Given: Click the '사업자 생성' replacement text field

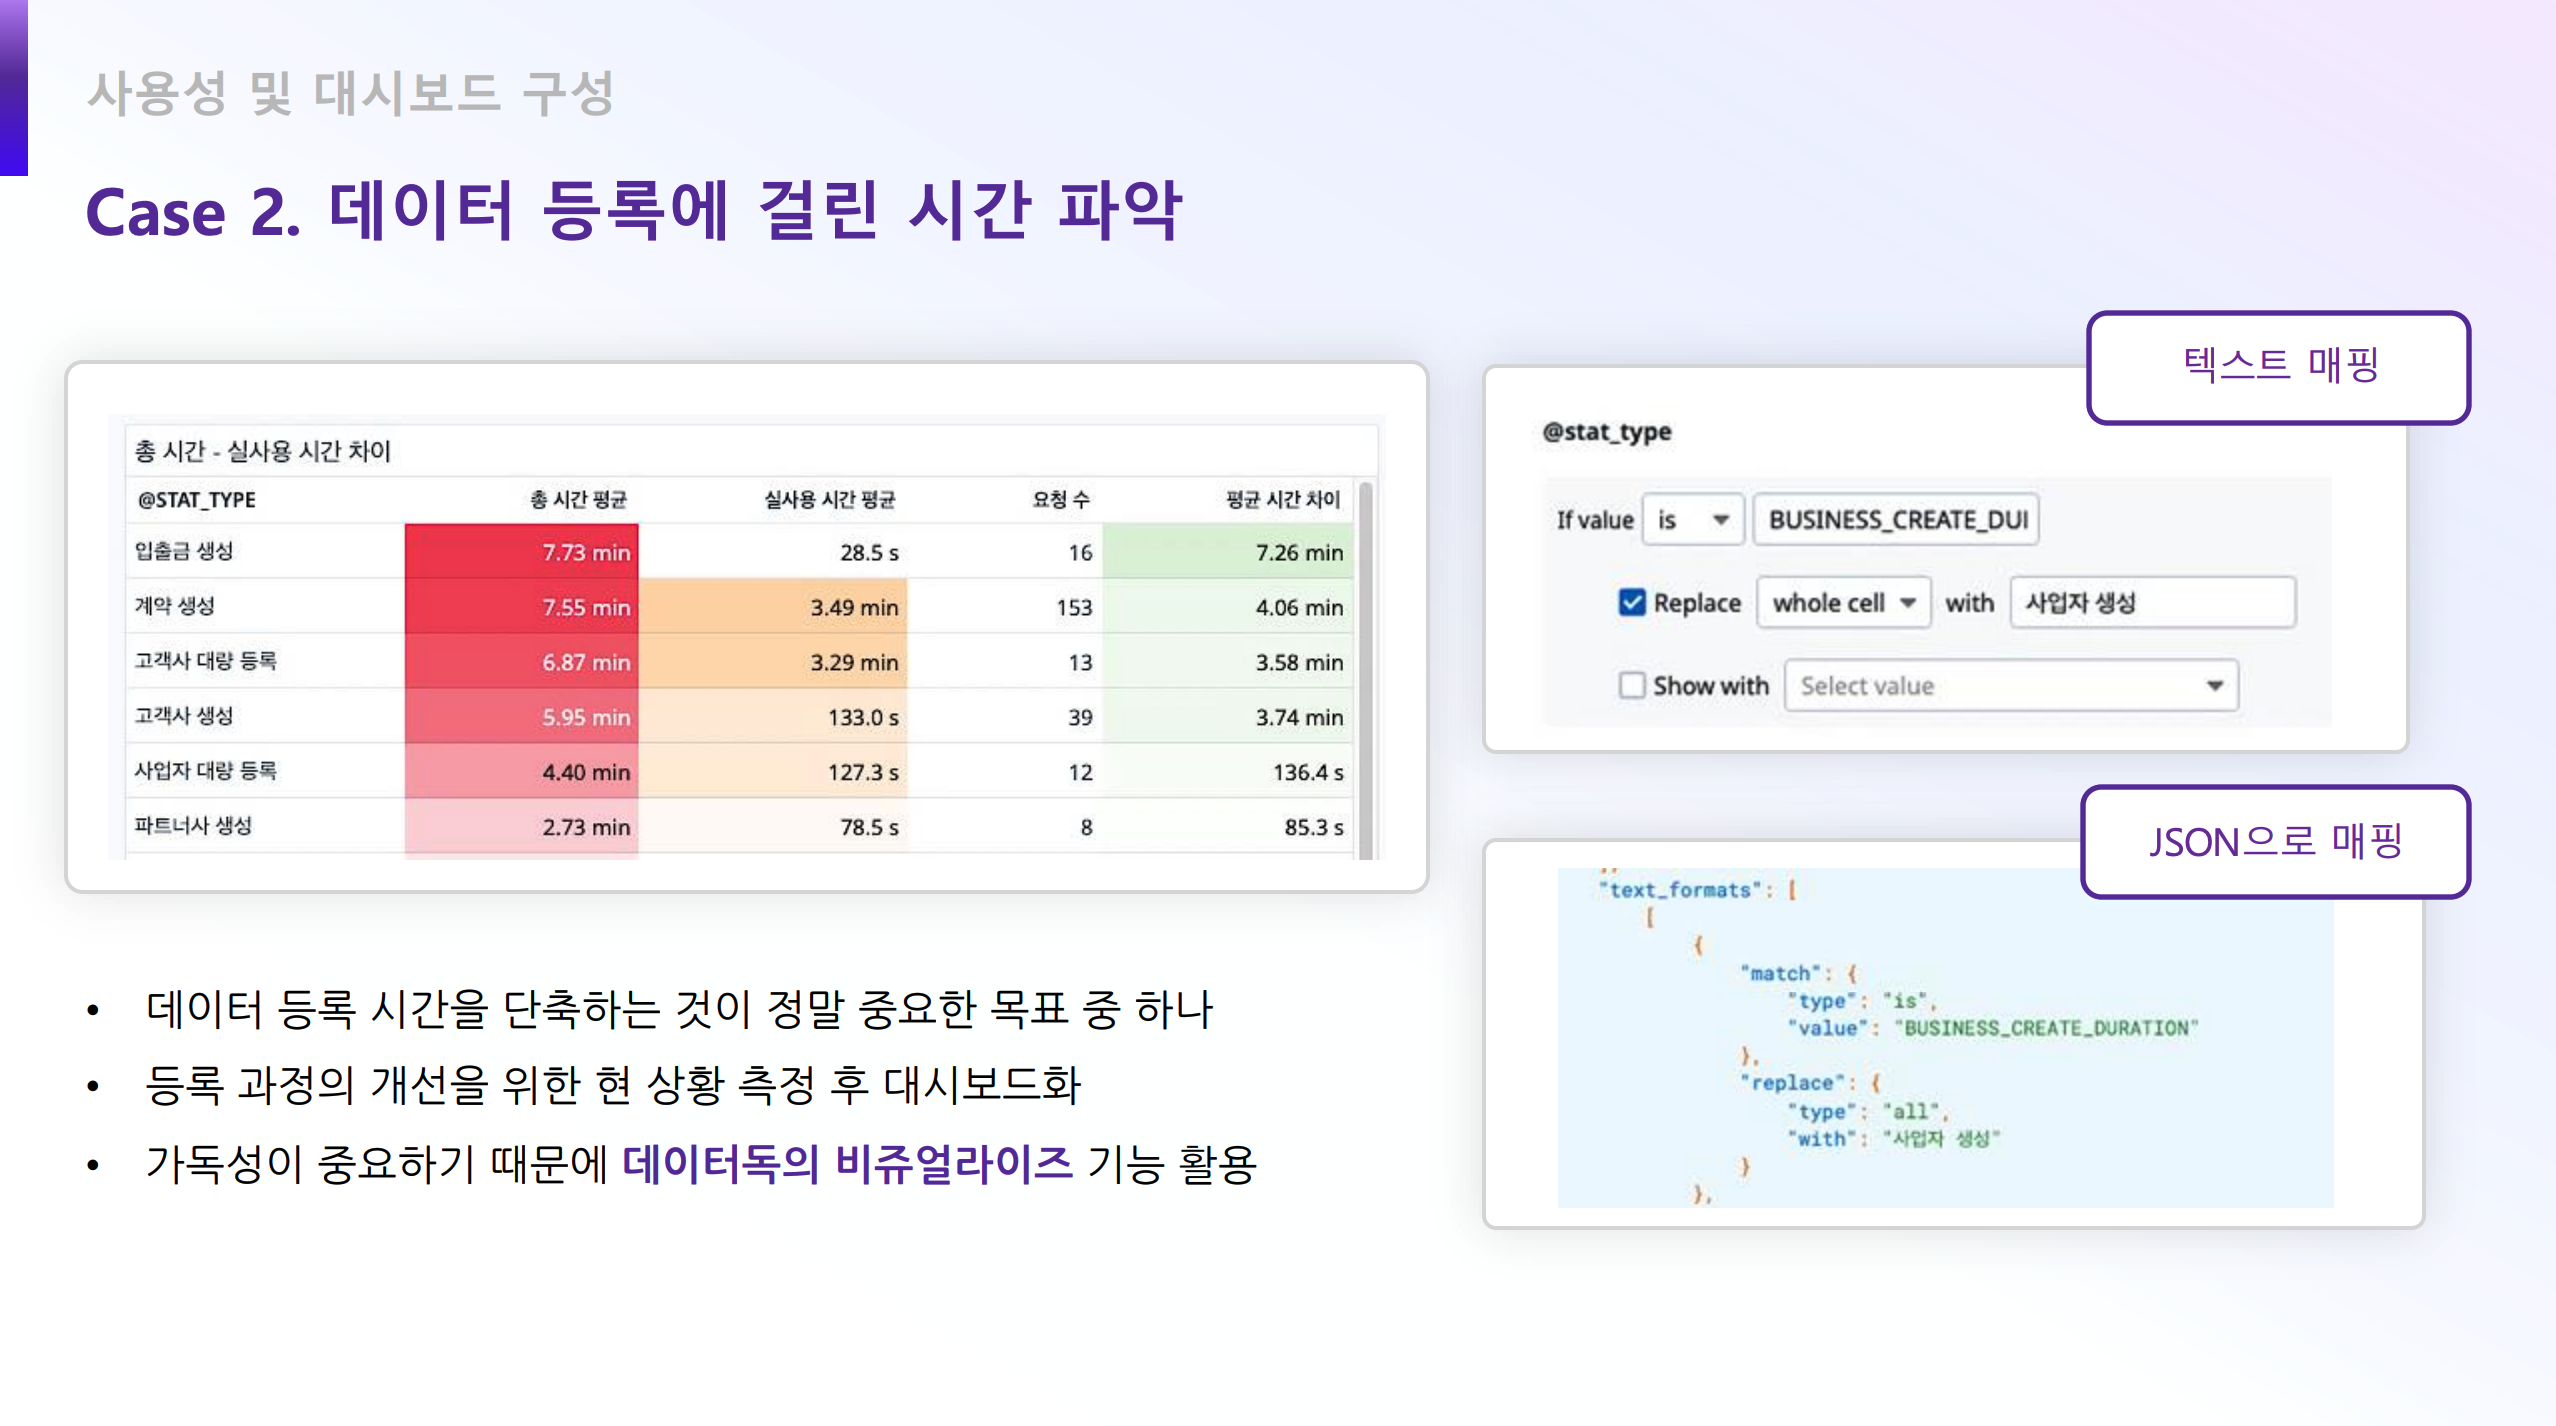Looking at the screenshot, I should 2152,602.
